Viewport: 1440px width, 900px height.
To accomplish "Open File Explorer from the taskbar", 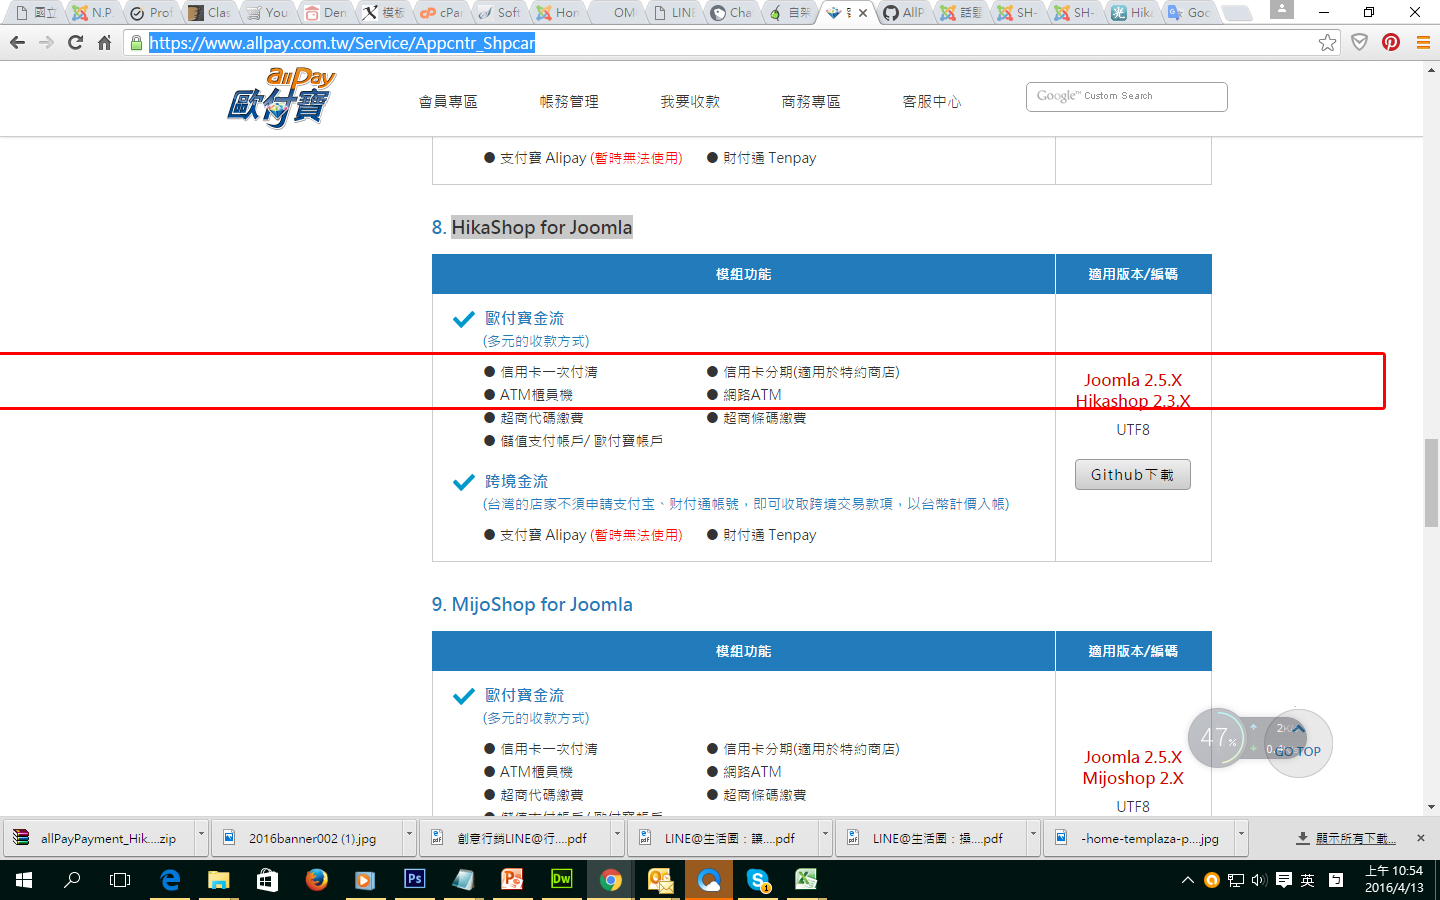I will [x=218, y=880].
